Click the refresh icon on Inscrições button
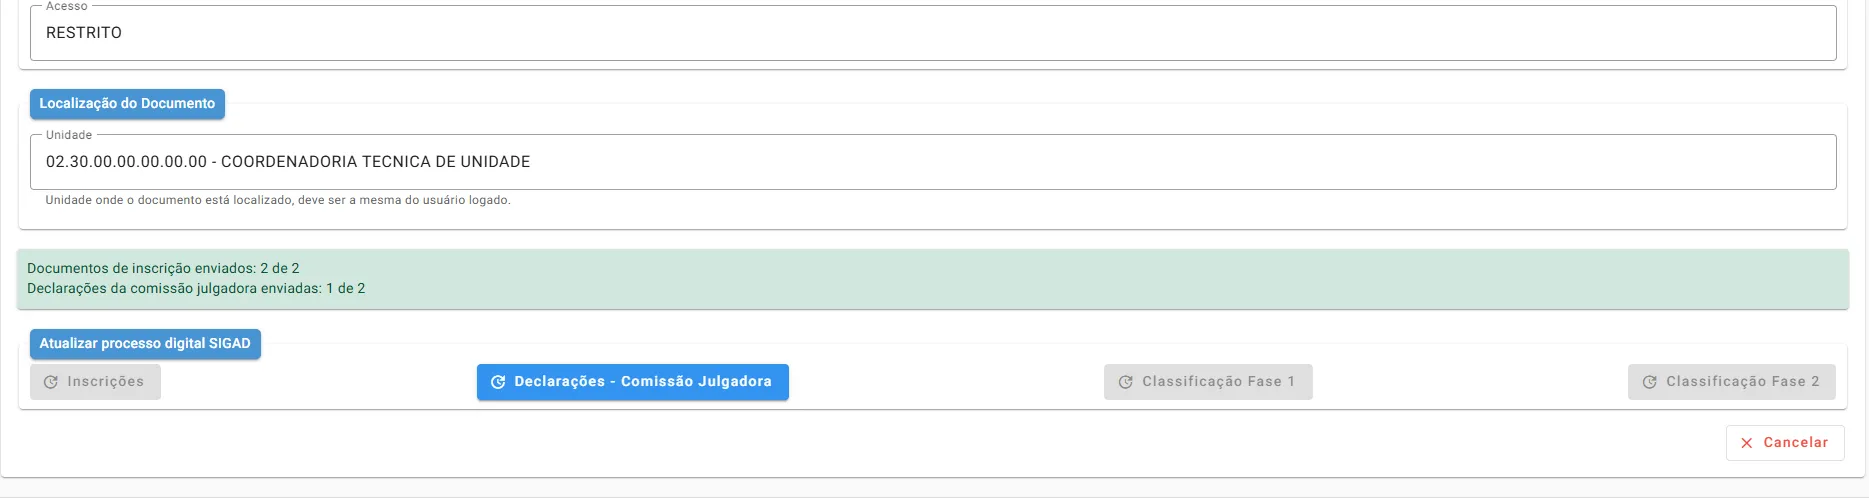Screen dimensions: 1869x504 [x=51, y=382]
